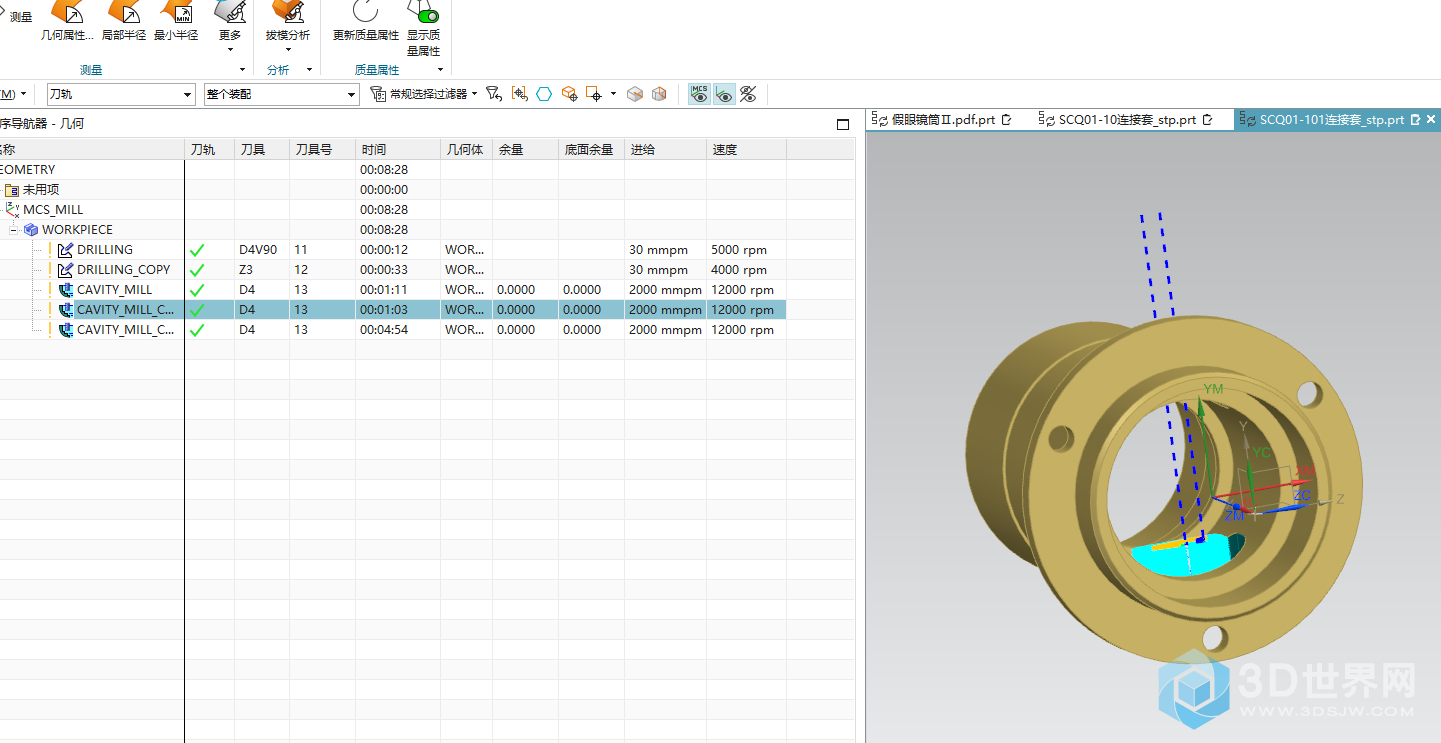This screenshot has width=1441, height=743.
Task: Open the 几何属性 geometry properties tool
Action: pos(67,22)
